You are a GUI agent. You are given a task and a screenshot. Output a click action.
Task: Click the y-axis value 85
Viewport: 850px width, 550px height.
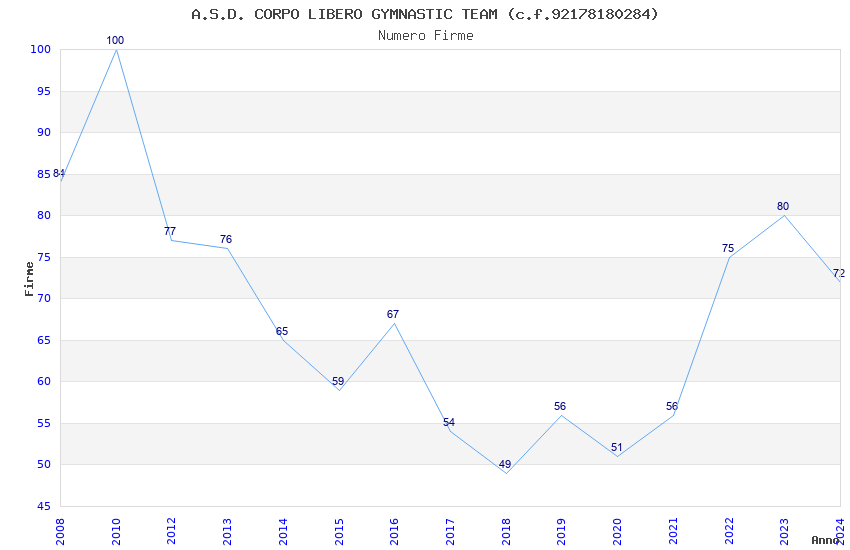click(44, 174)
